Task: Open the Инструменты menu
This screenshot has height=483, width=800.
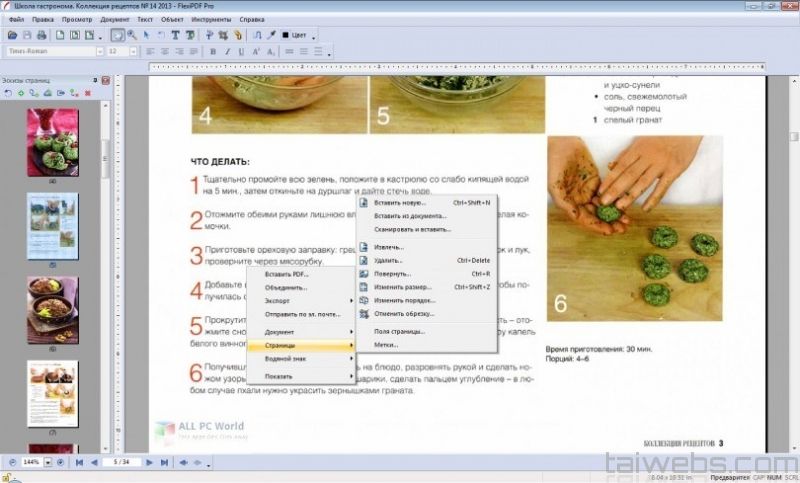Action: pyautogui.click(x=214, y=19)
